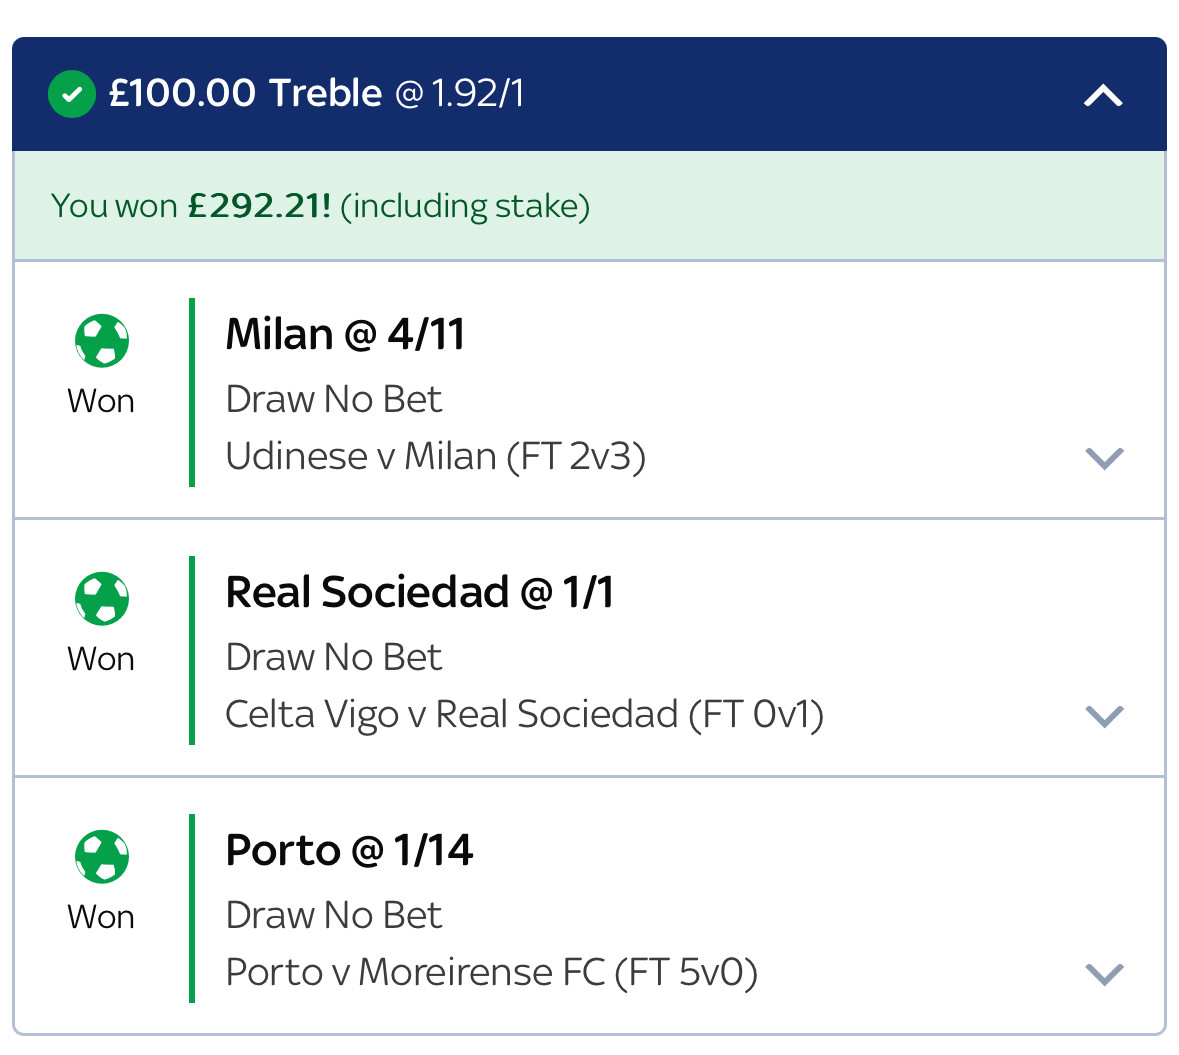Click the green checkmark icon in header
The image size is (1179, 1055).
pos(71,94)
